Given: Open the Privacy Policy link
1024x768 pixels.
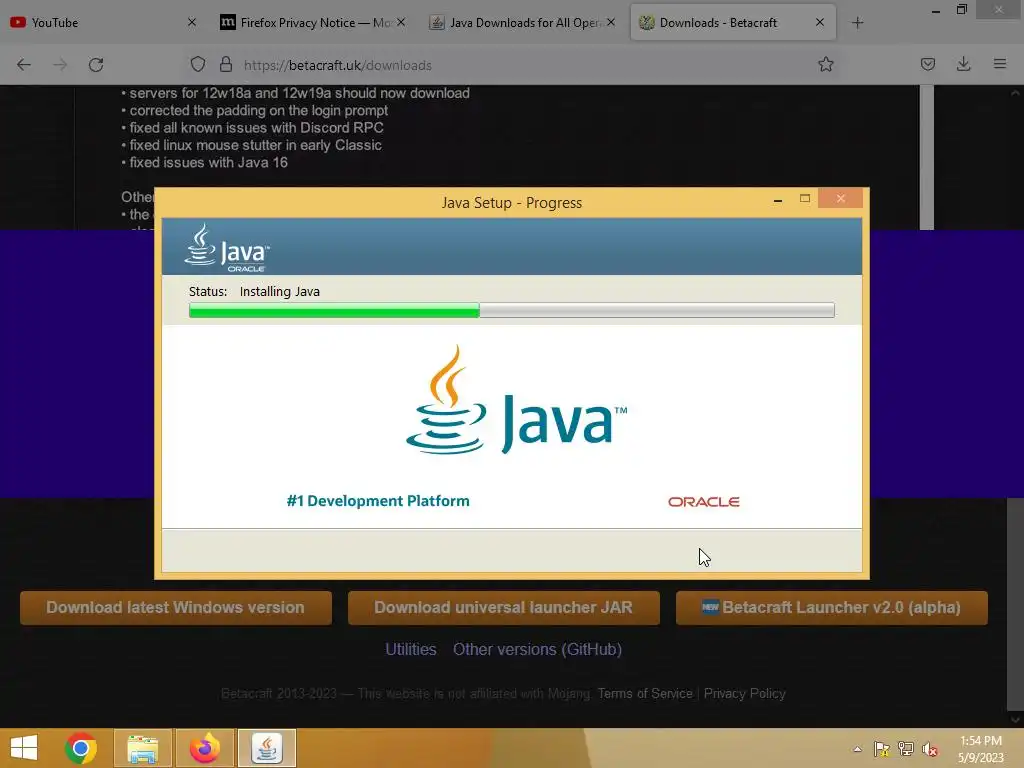Looking at the screenshot, I should click(x=744, y=694).
